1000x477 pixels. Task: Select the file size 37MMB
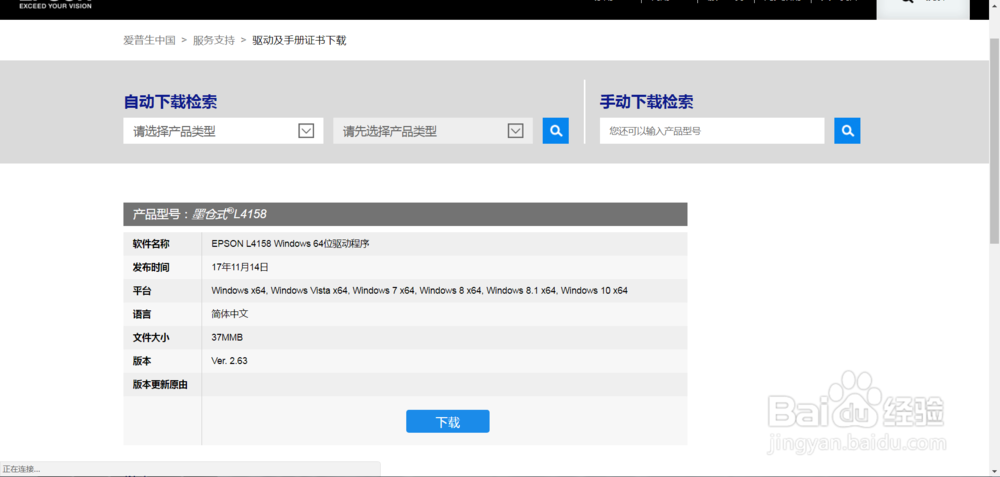[x=226, y=337]
